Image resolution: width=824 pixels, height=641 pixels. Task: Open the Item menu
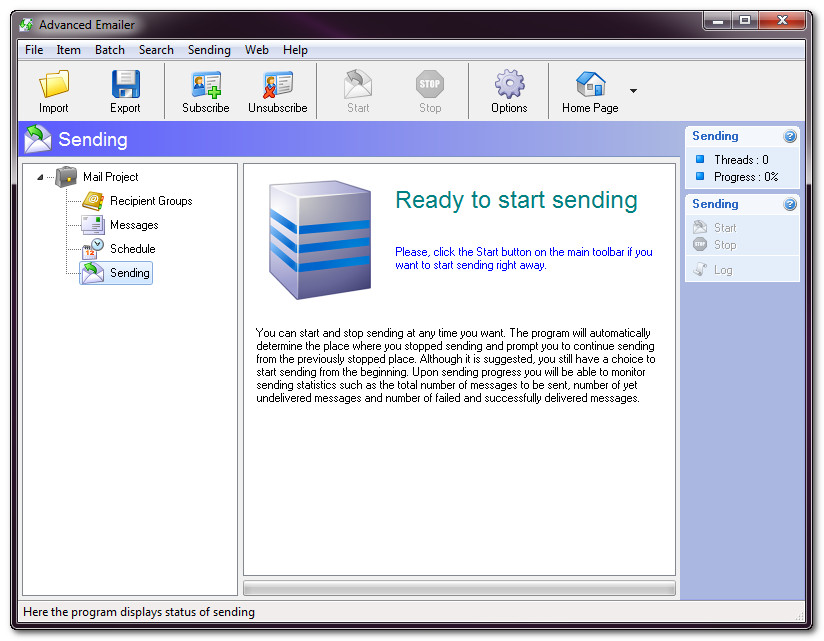[x=68, y=50]
